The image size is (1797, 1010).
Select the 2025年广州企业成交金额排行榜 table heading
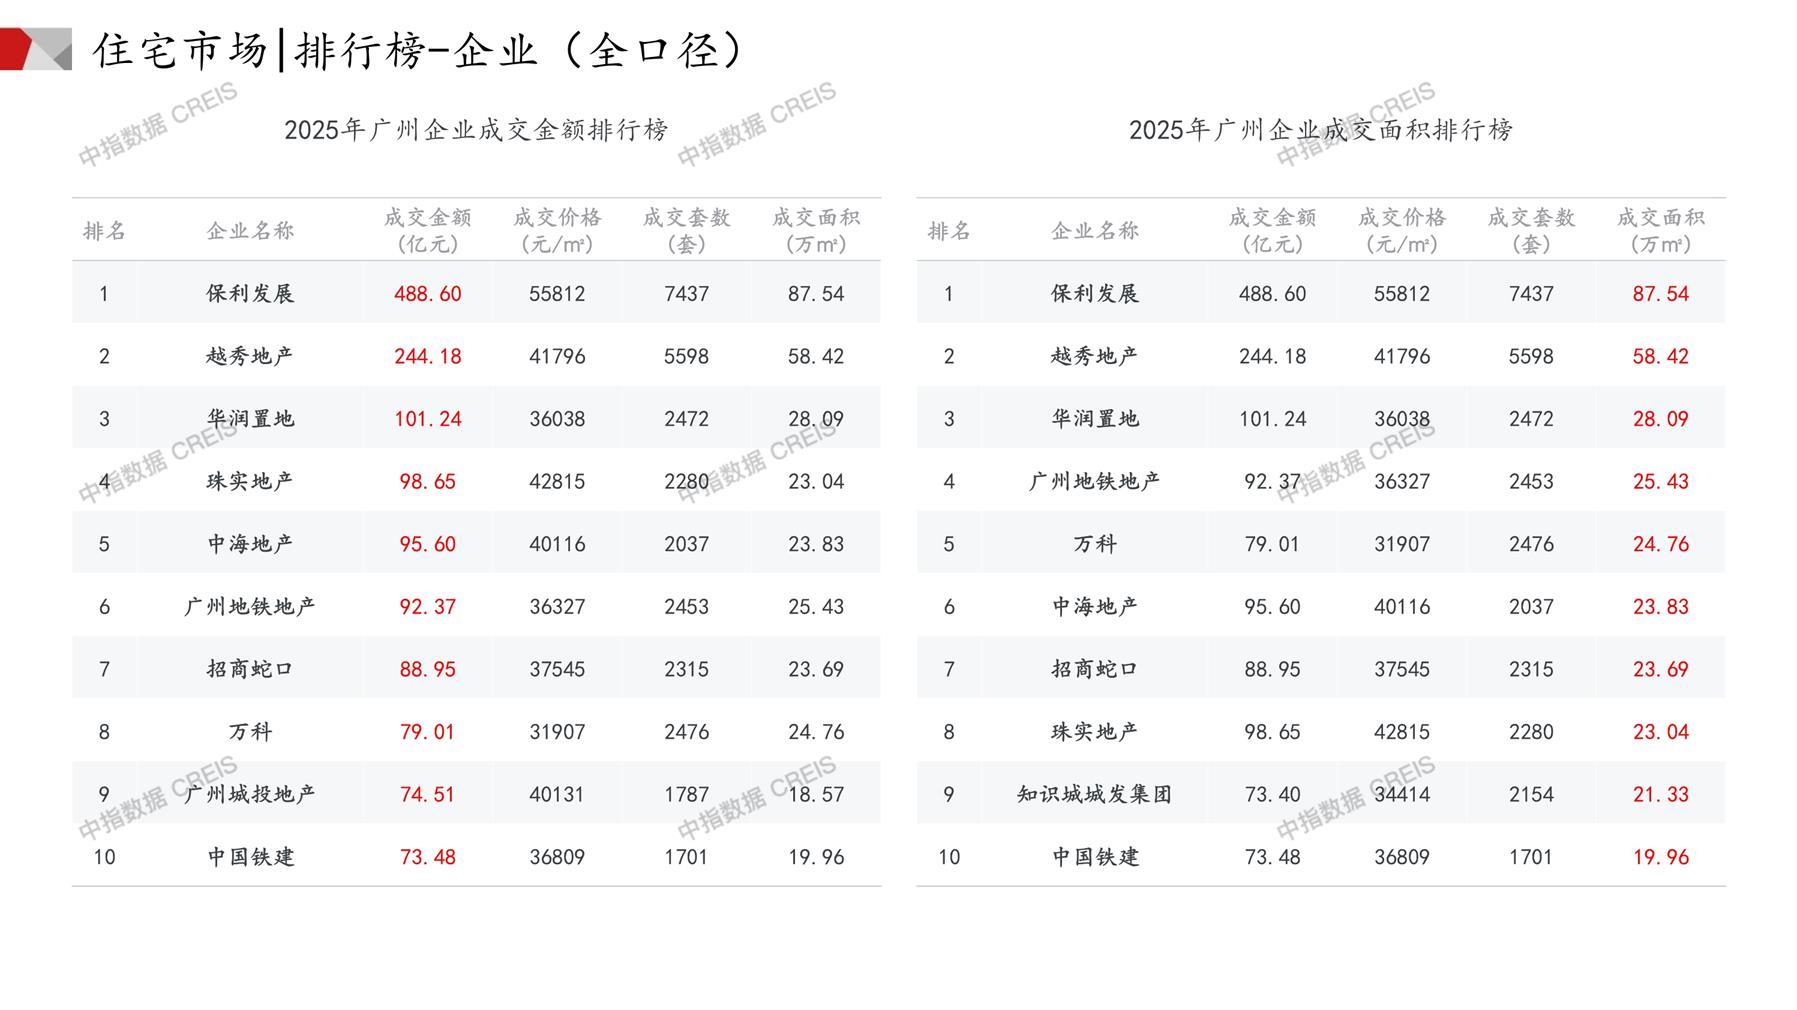tap(476, 130)
